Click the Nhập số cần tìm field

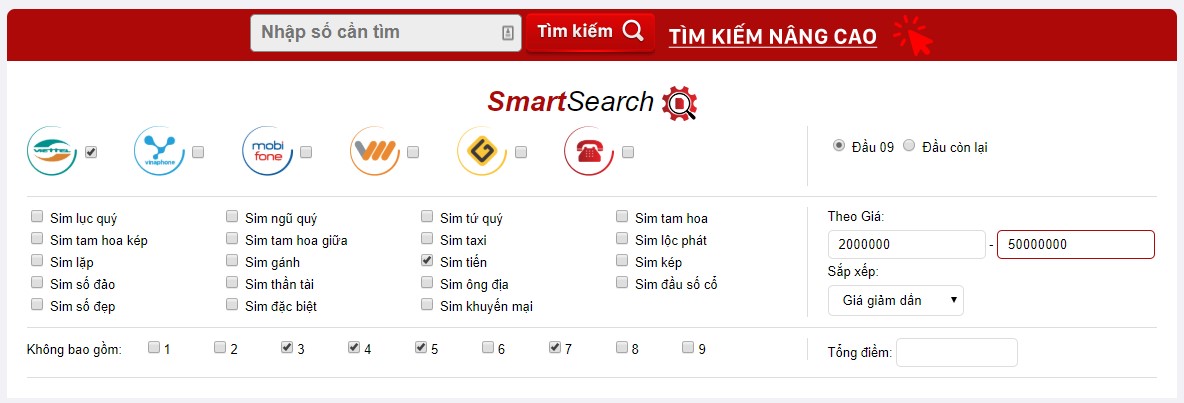point(386,32)
